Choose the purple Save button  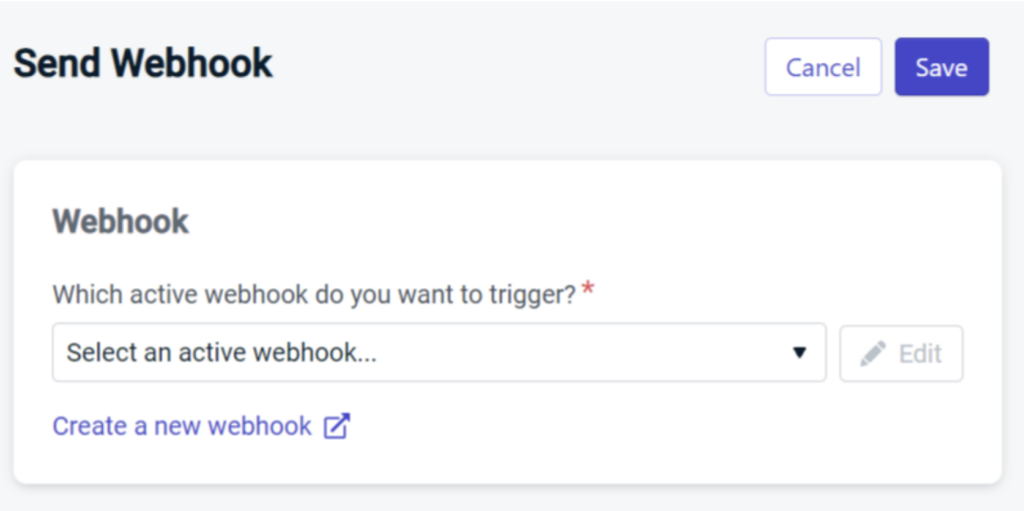(x=942, y=67)
